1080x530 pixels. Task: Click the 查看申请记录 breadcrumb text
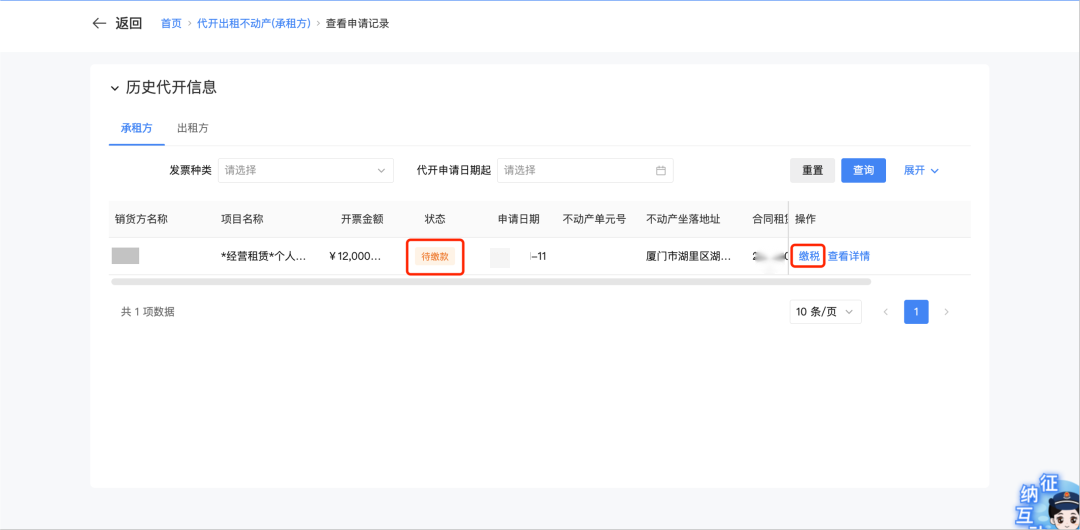tap(357, 23)
